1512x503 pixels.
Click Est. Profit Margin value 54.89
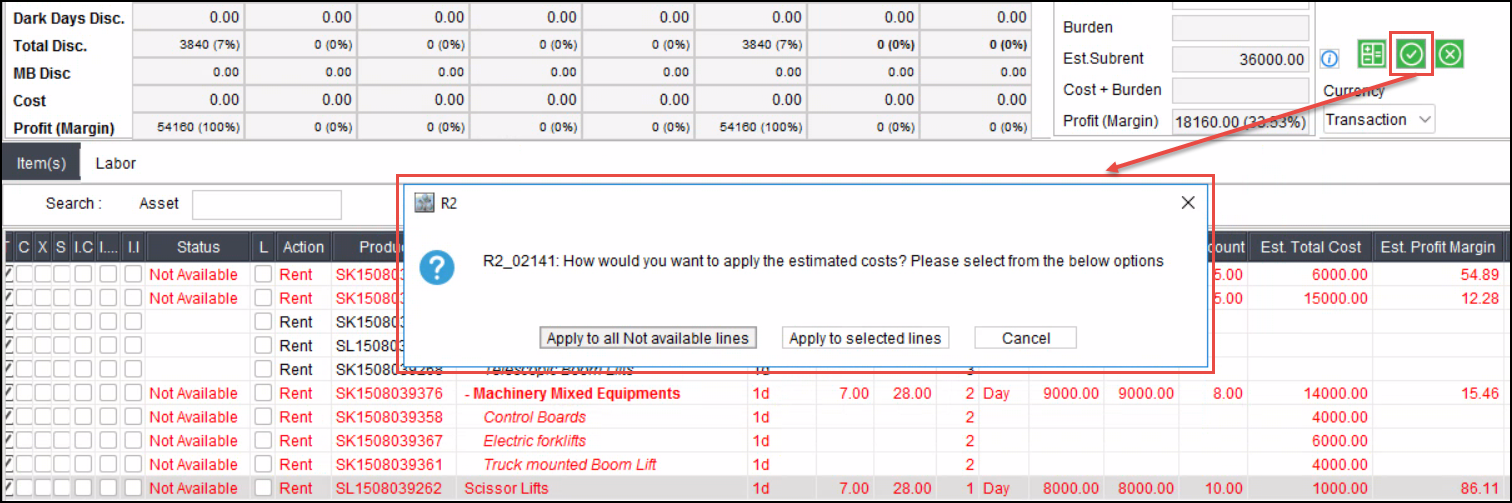[x=1479, y=274]
